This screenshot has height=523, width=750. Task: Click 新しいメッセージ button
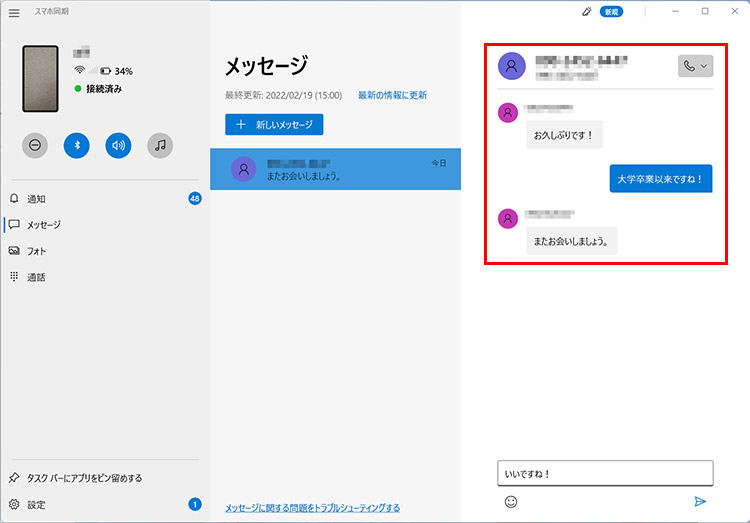tap(274, 125)
